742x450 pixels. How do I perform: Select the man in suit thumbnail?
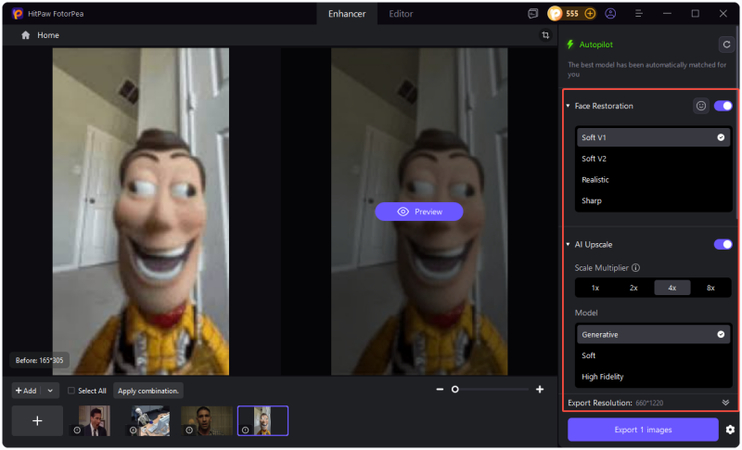point(94,421)
